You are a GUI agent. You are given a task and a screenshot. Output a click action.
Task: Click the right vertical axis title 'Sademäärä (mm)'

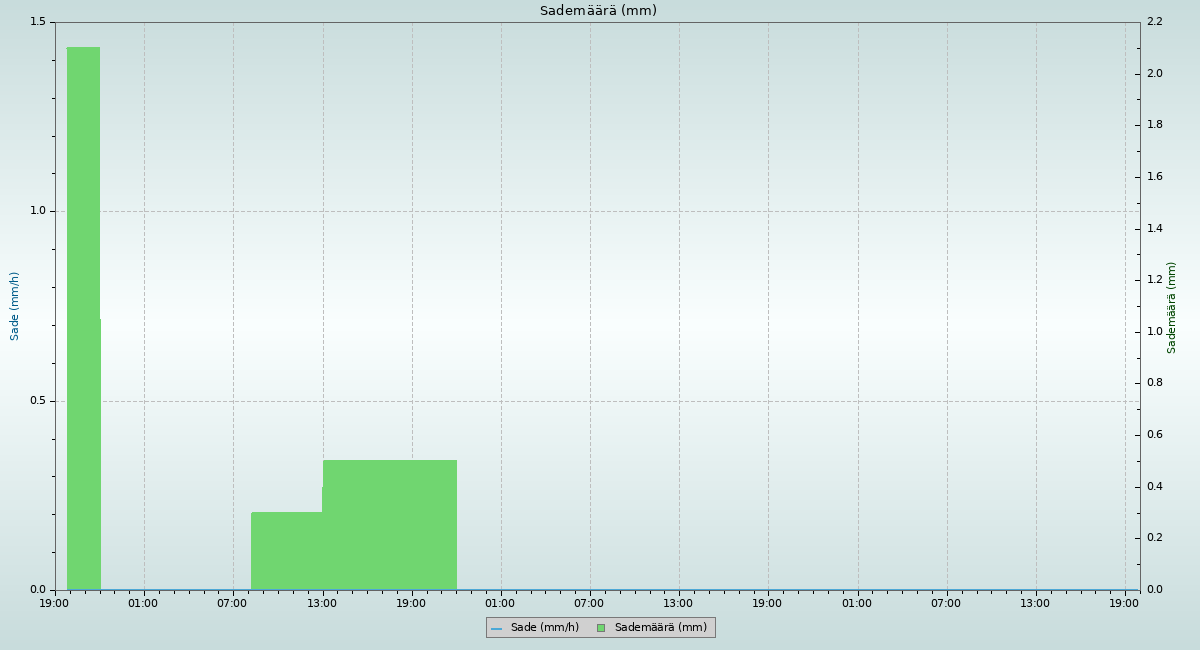point(1172,307)
